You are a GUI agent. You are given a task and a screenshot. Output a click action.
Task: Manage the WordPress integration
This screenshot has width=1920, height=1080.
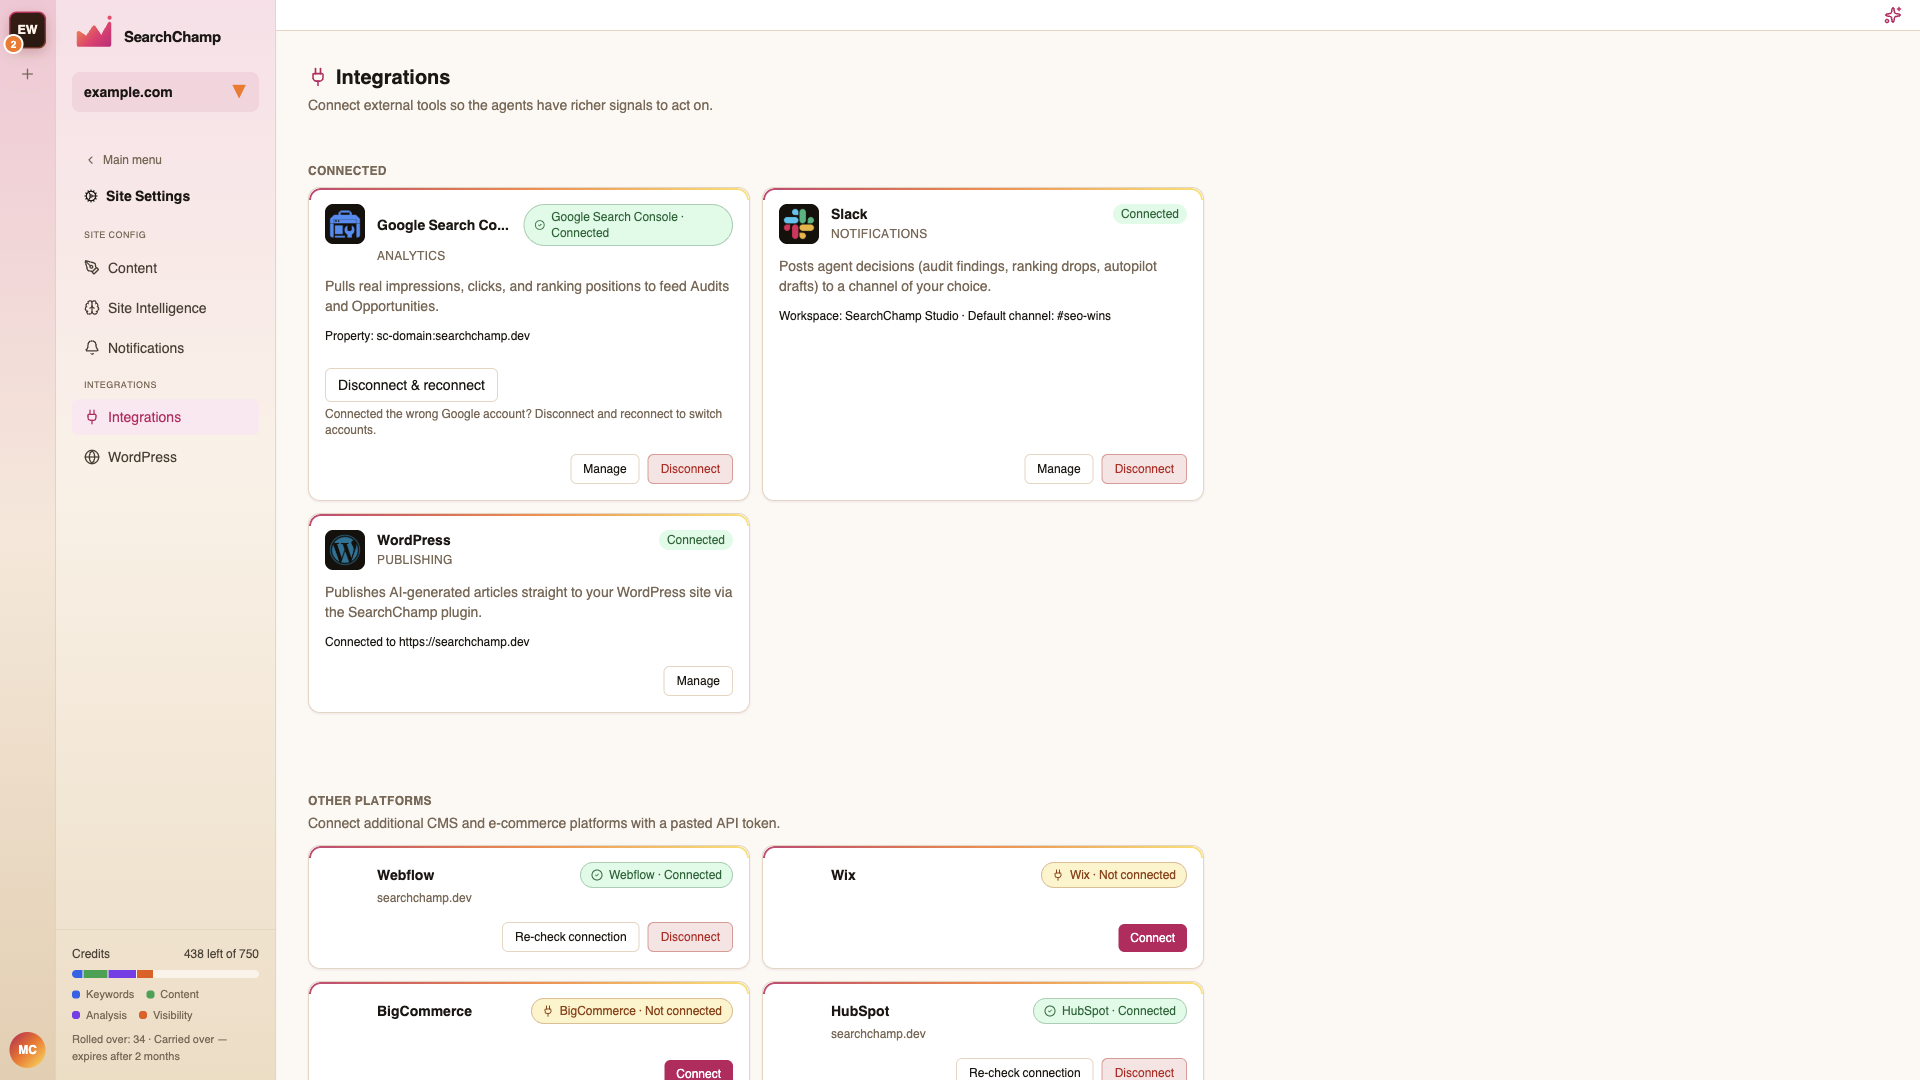698,681
